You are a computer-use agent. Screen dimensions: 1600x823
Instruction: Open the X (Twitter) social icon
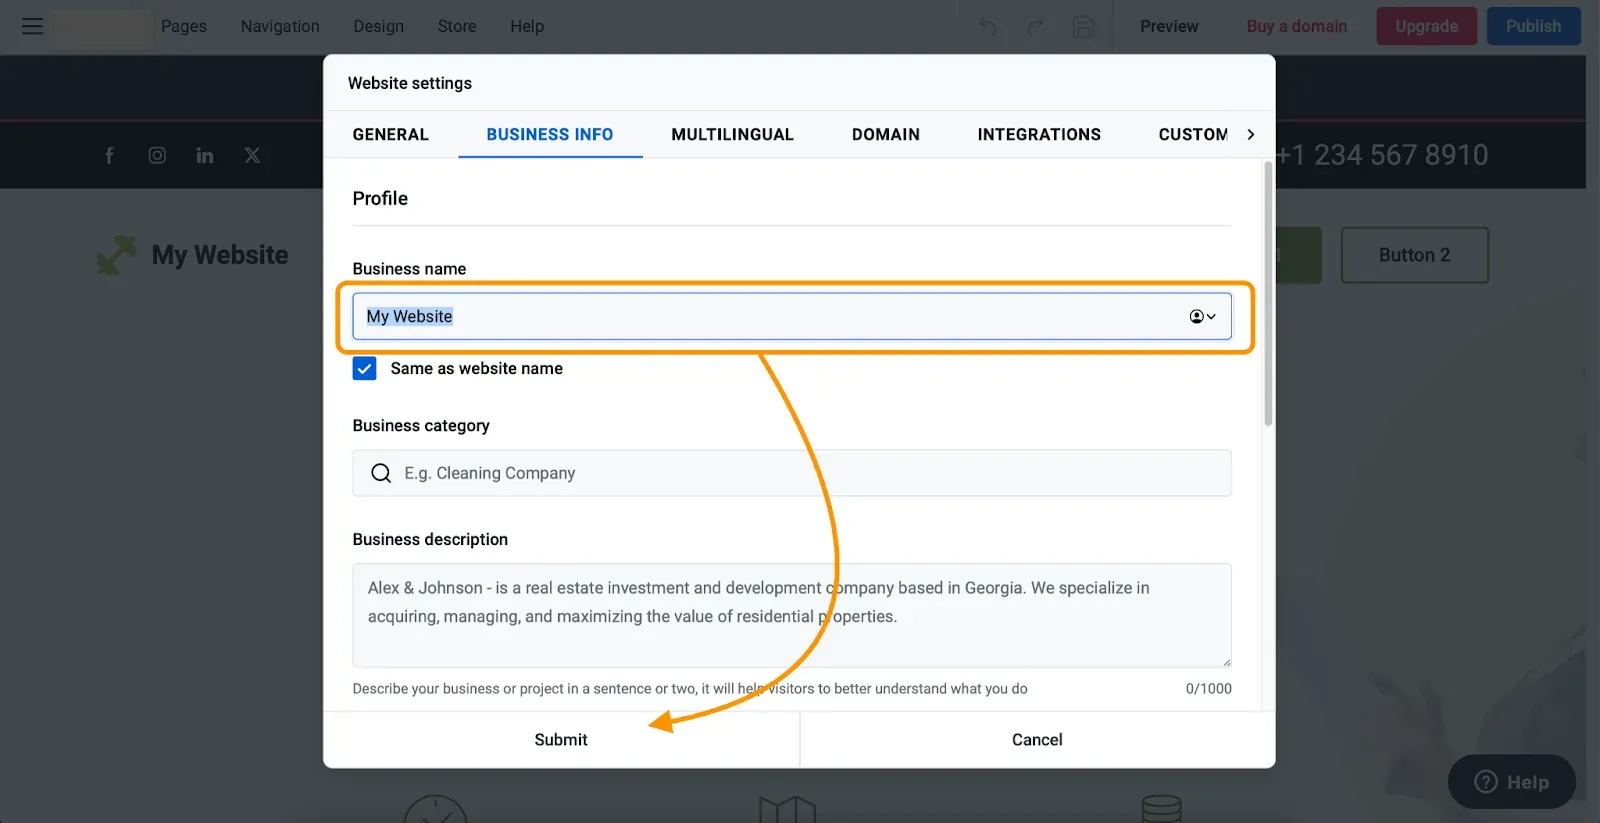pos(252,155)
